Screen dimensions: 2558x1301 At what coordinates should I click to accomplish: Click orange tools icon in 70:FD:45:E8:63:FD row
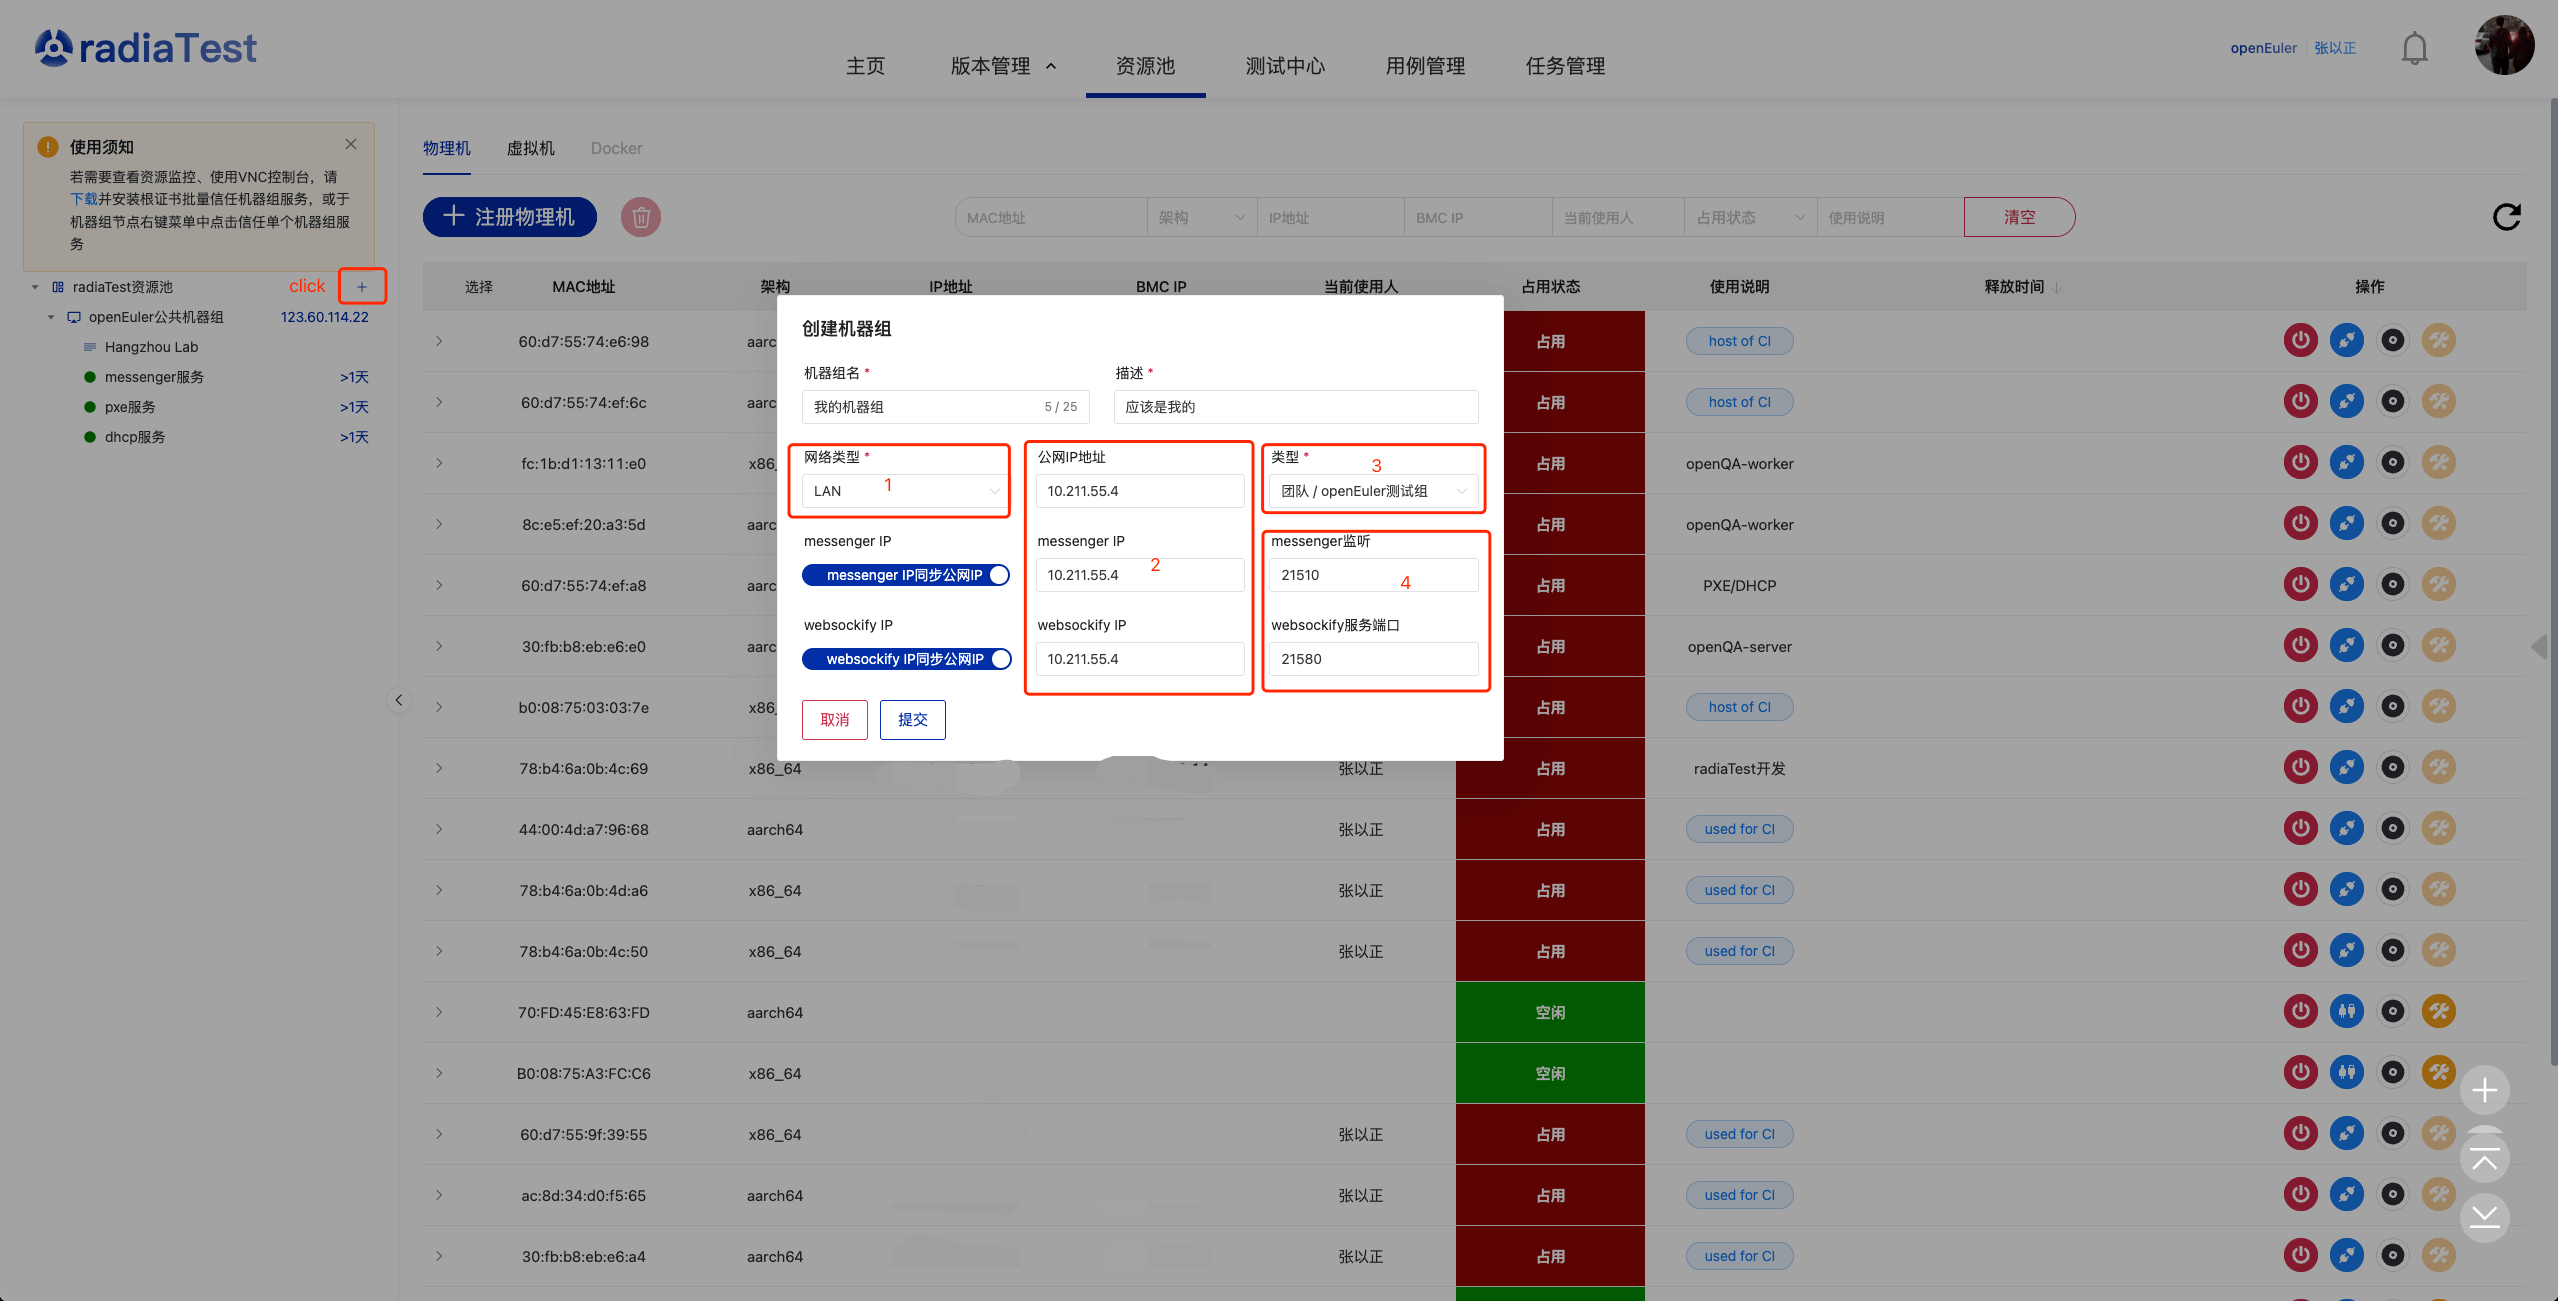click(2438, 1012)
